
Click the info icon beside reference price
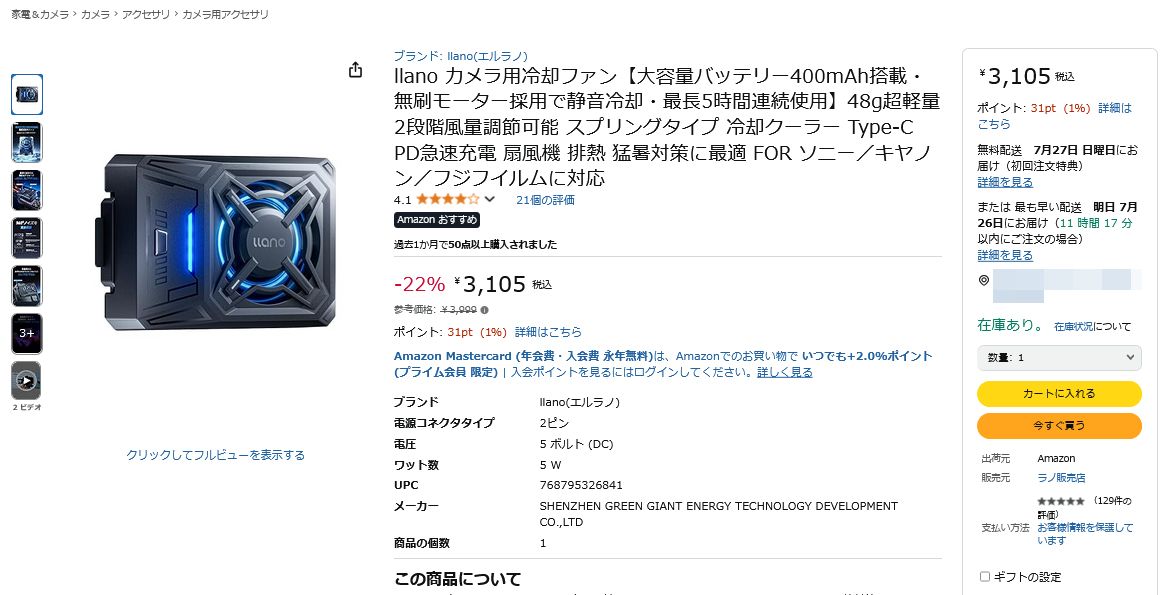pyautogui.click(x=485, y=310)
